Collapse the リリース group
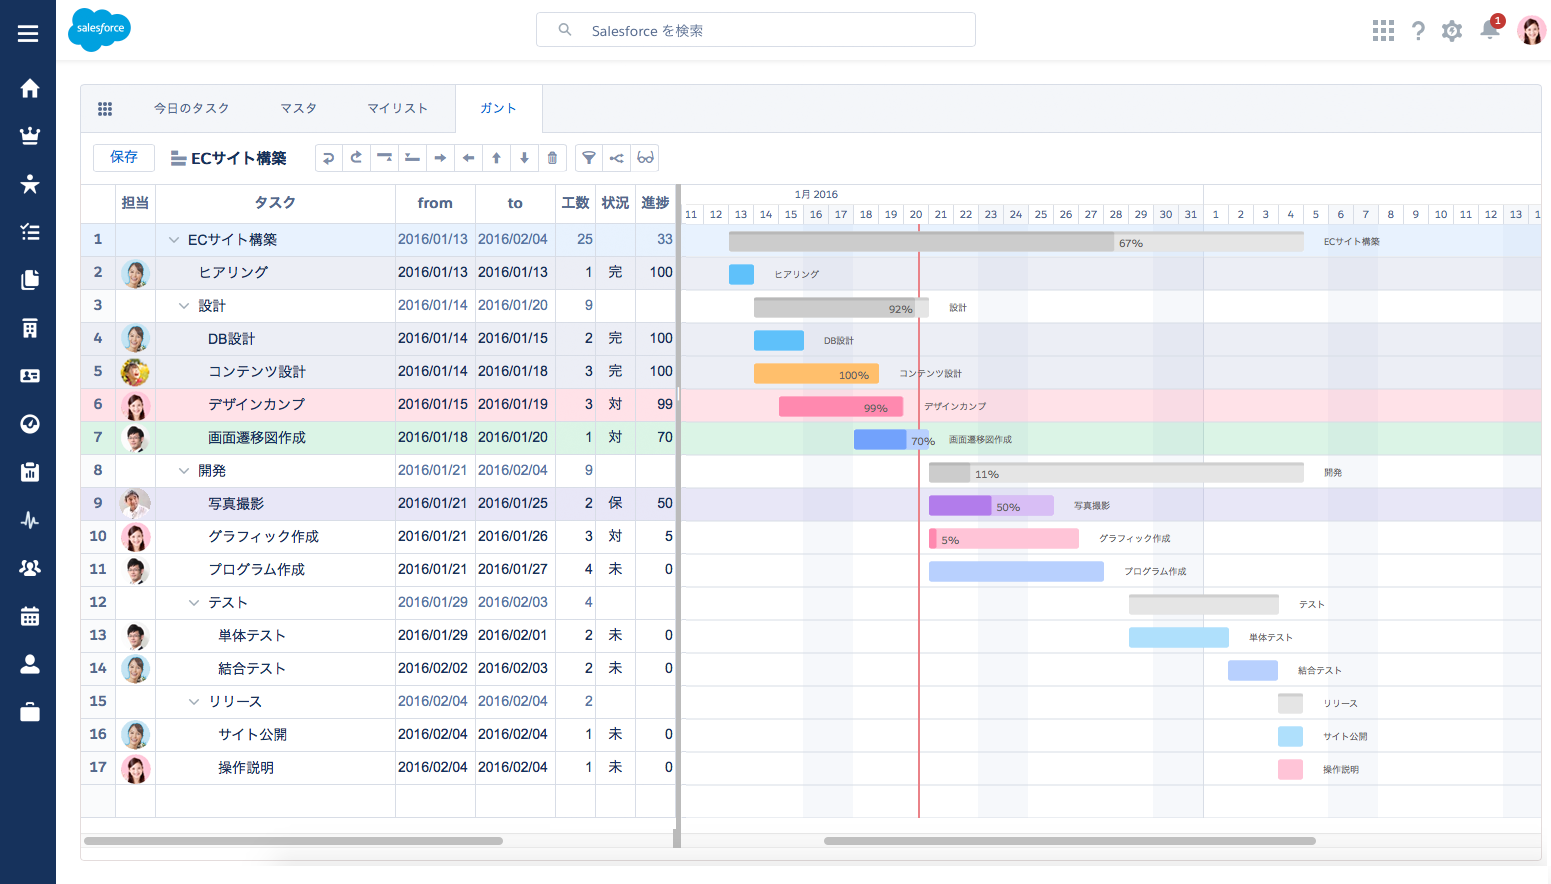The image size is (1551, 884). pyautogui.click(x=194, y=702)
